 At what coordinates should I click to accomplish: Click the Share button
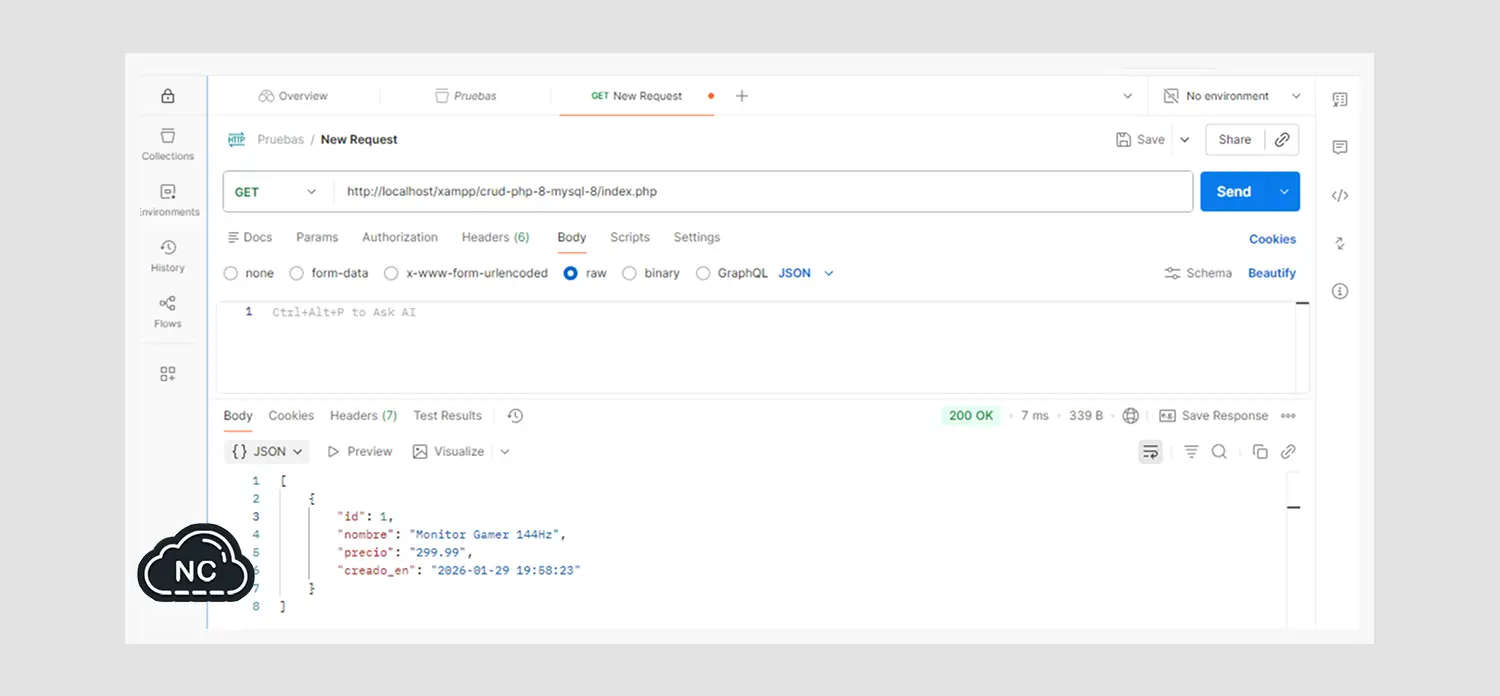[1235, 140]
